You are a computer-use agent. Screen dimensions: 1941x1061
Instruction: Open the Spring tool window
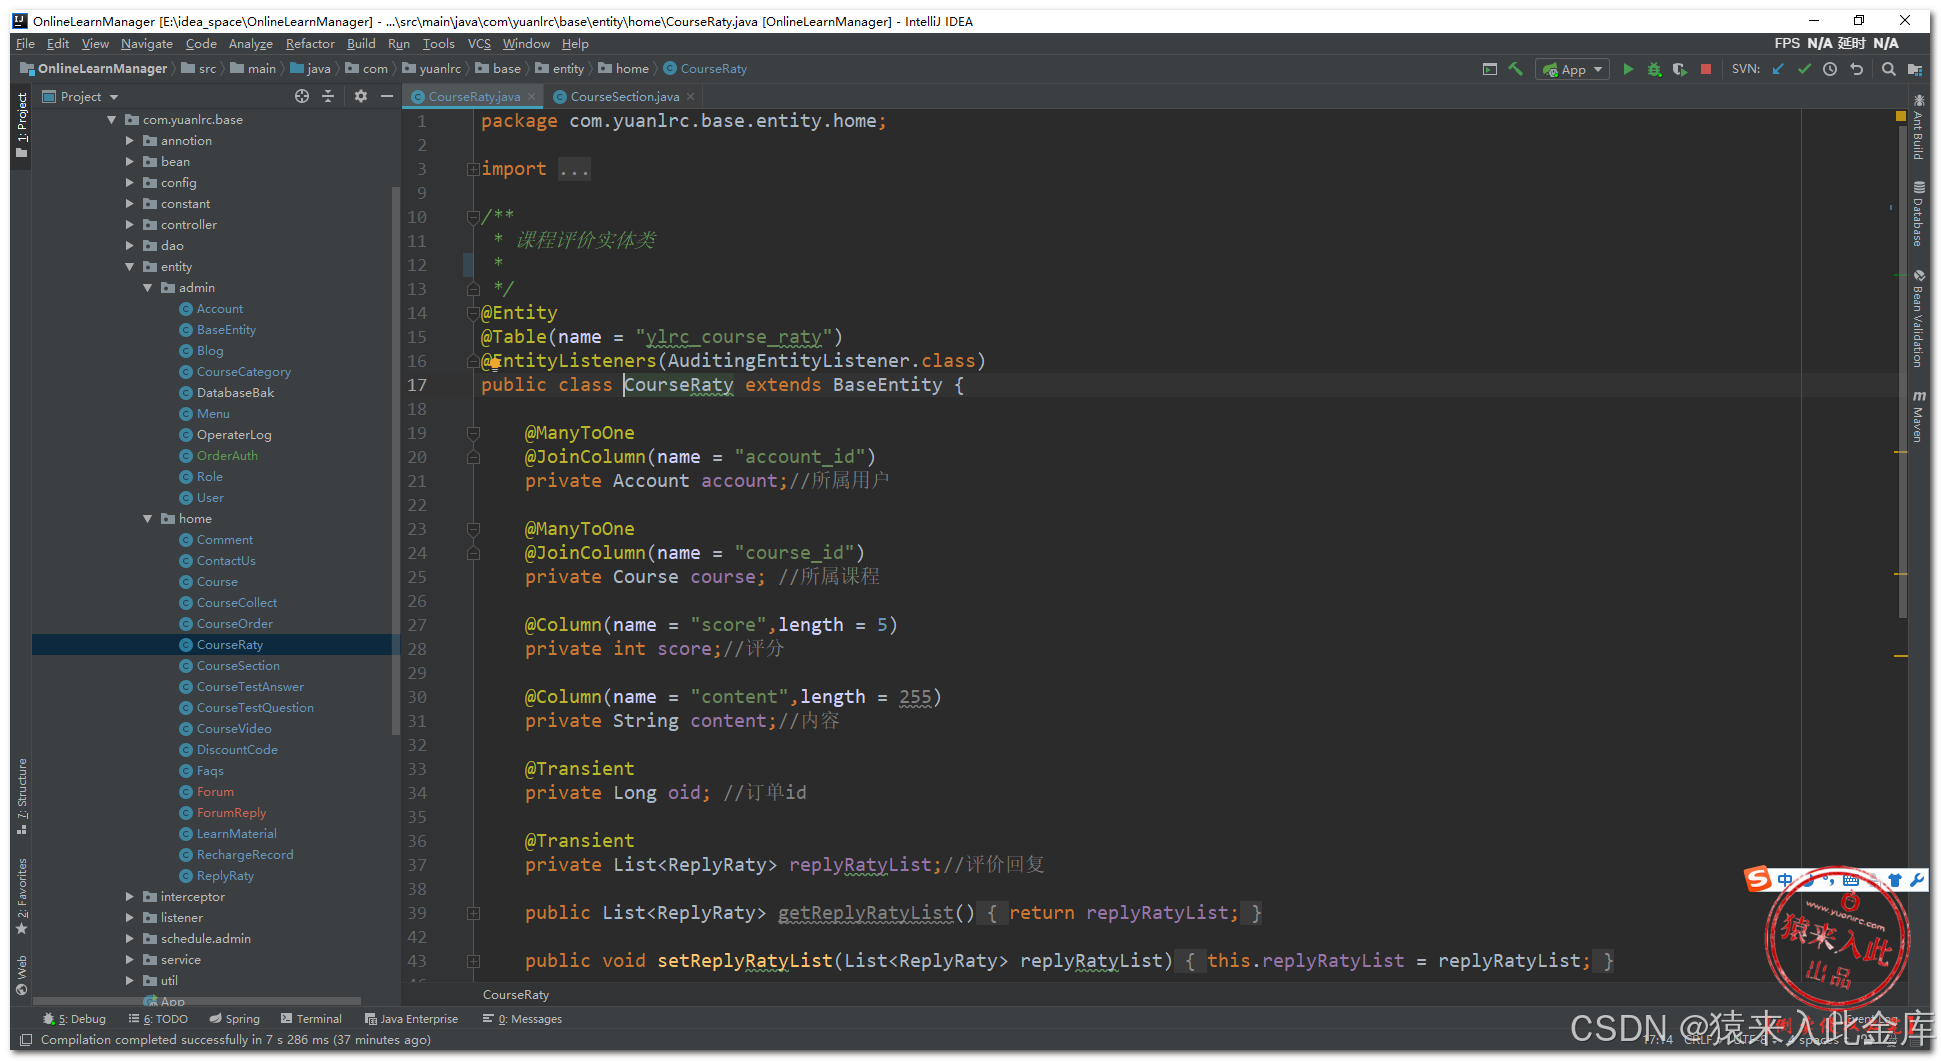[x=234, y=1019]
